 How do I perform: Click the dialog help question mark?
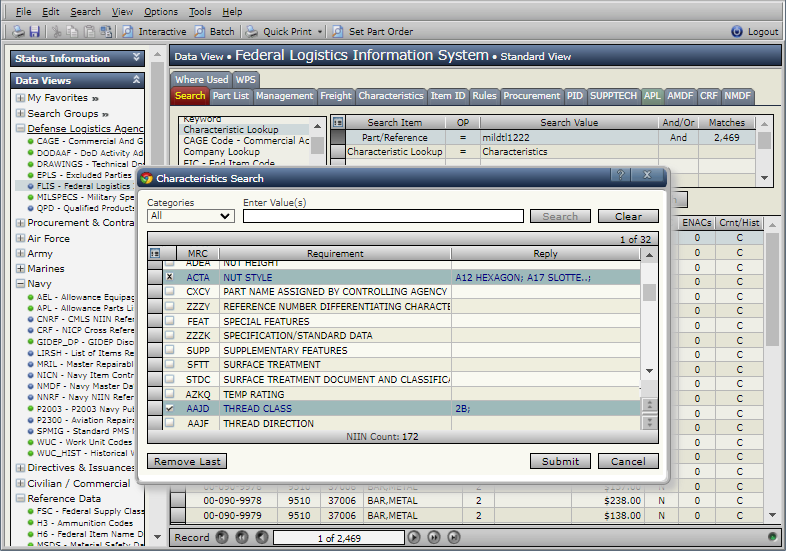[621, 174]
